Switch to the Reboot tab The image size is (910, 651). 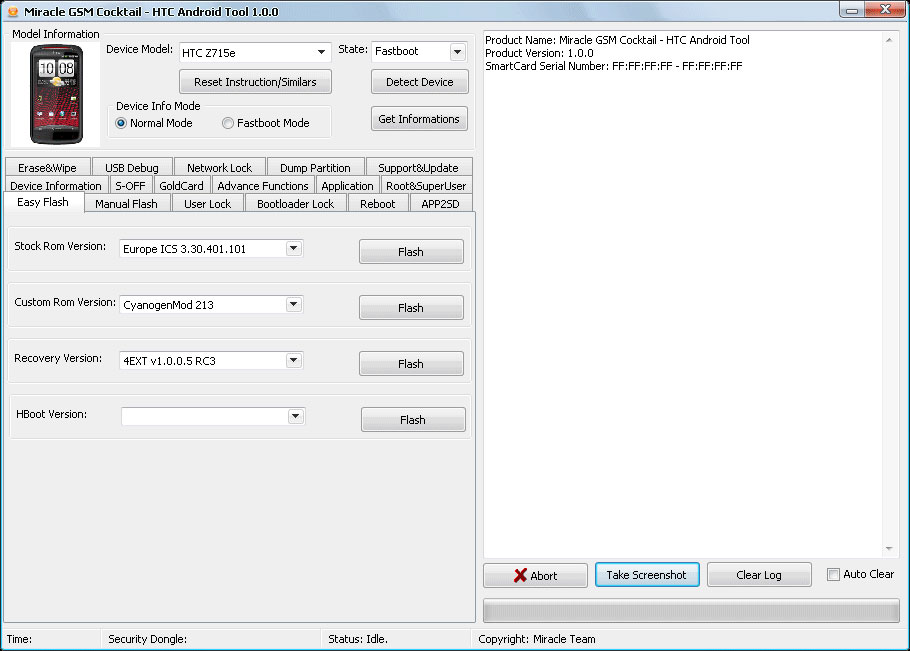pos(377,204)
